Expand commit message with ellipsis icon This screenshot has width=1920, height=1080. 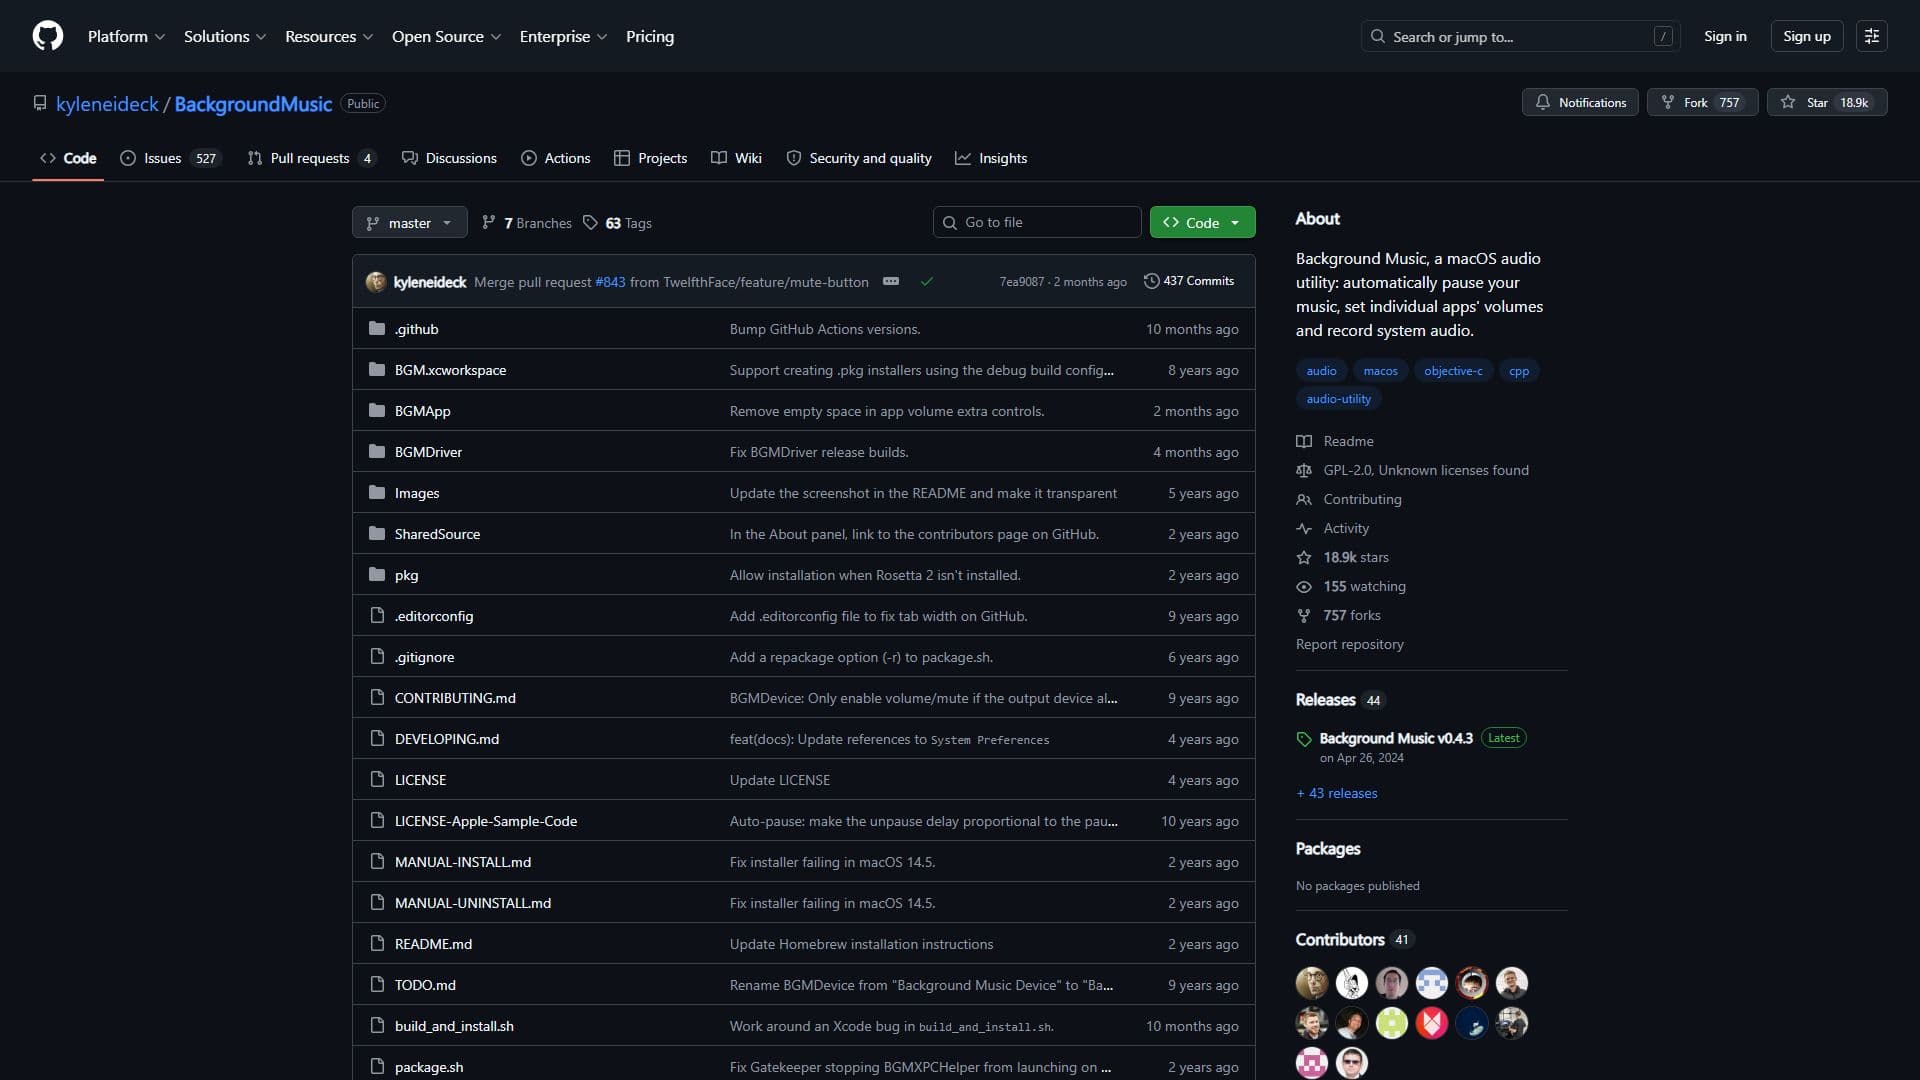[891, 282]
